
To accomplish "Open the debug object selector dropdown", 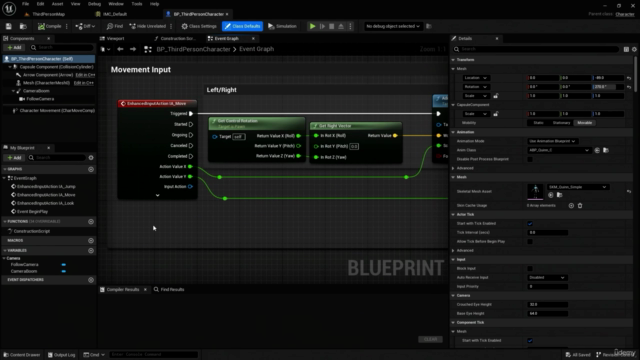I will [x=392, y=26].
